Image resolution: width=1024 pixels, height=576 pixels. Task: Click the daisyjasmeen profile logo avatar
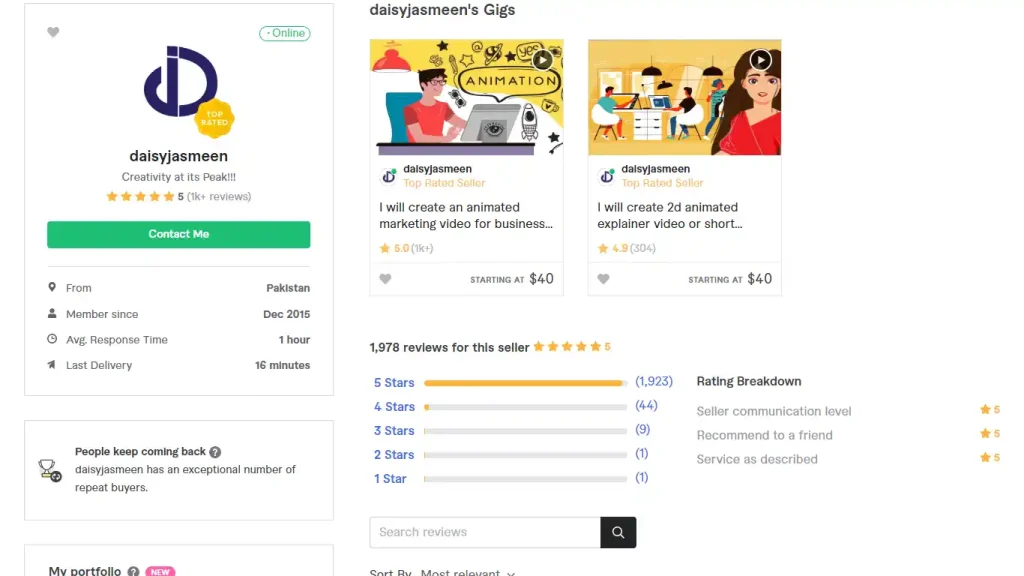point(181,82)
